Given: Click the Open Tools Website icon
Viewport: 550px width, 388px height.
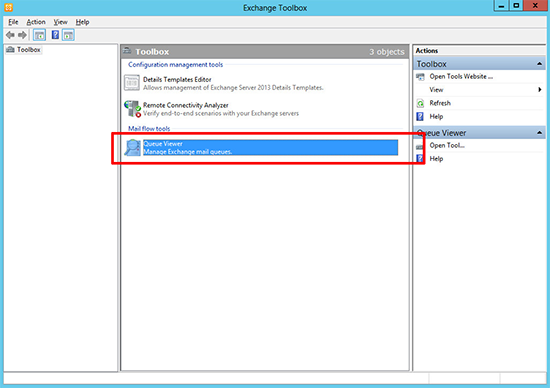Looking at the screenshot, I should point(420,77).
